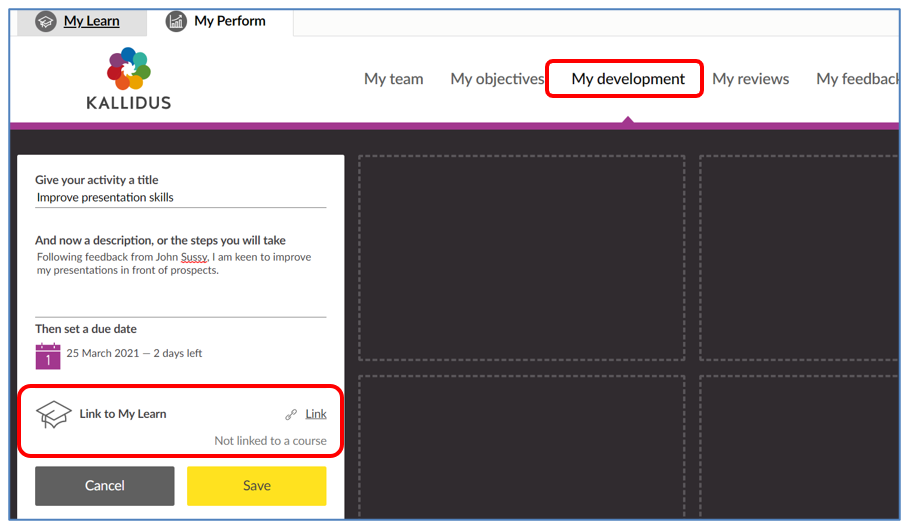Click the chain icon next to Link
This screenshot has width=907, height=527.
pos(291,414)
